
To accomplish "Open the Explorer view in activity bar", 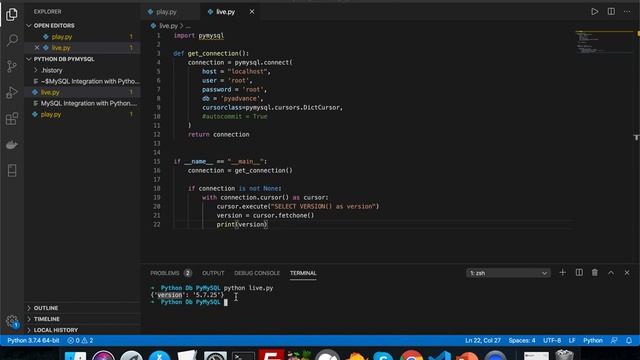I will coord(12,15).
